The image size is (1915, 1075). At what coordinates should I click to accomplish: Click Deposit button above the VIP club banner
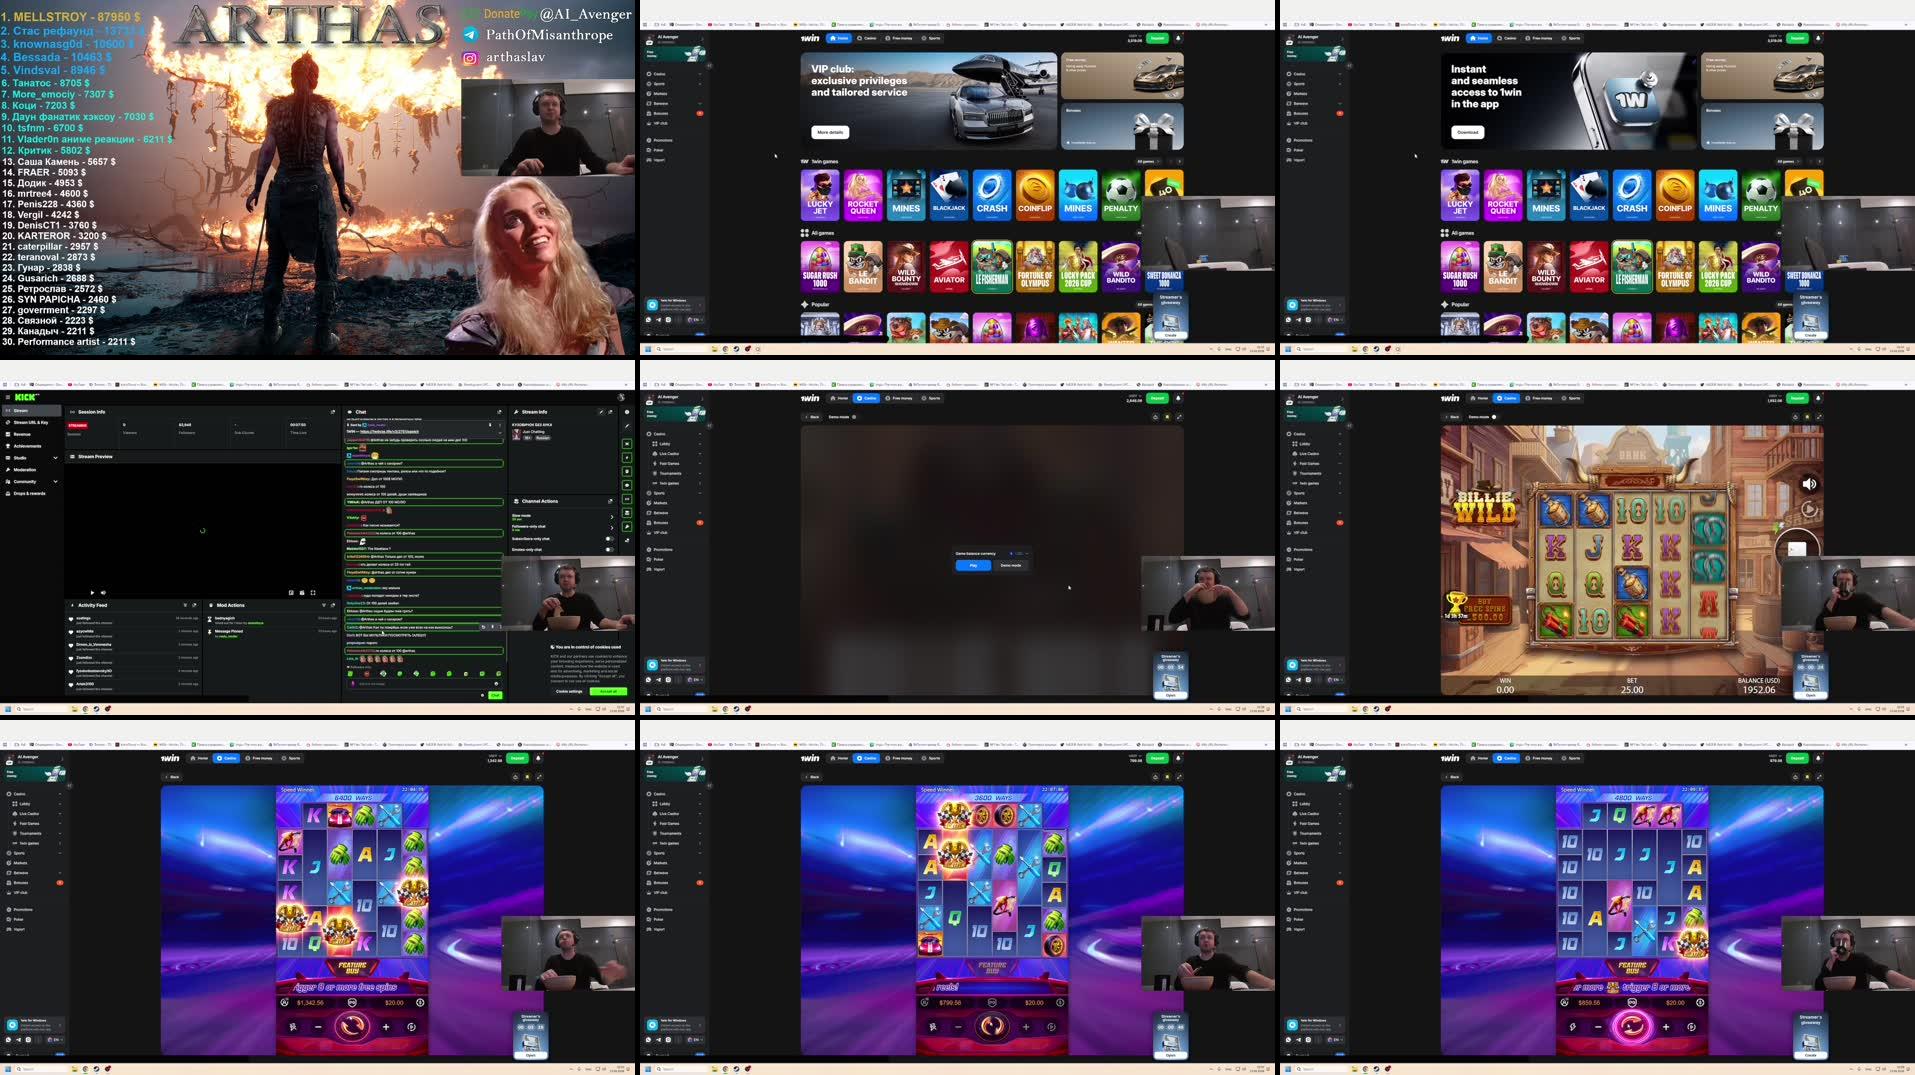click(x=1157, y=38)
